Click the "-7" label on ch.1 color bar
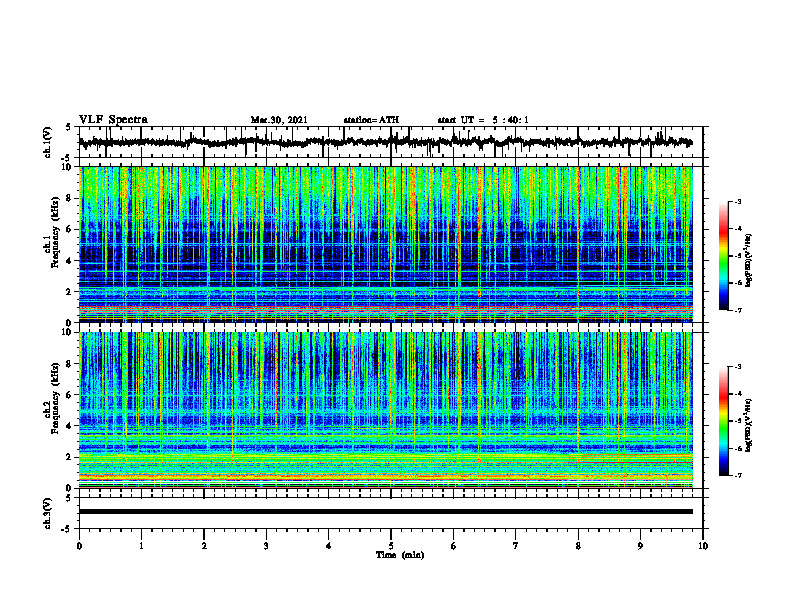The image size is (792, 612). tap(738, 310)
